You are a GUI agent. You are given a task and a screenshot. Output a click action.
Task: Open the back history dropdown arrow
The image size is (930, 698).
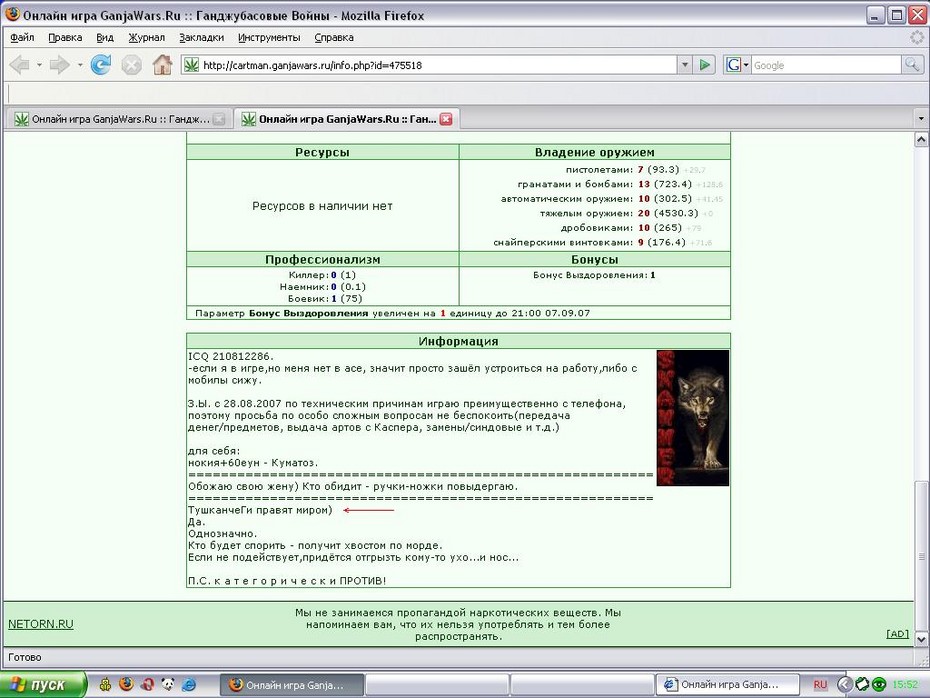coord(39,65)
